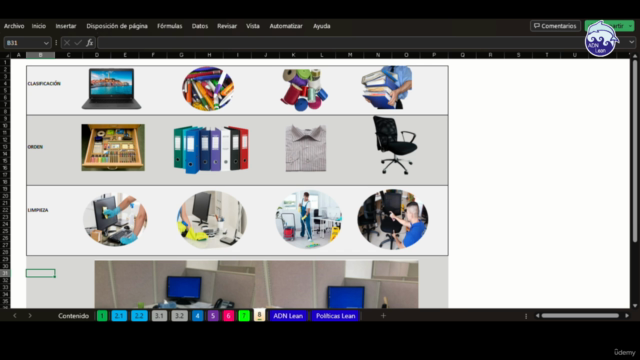Select the thread spools image
640x360 pixels.
(x=304, y=90)
